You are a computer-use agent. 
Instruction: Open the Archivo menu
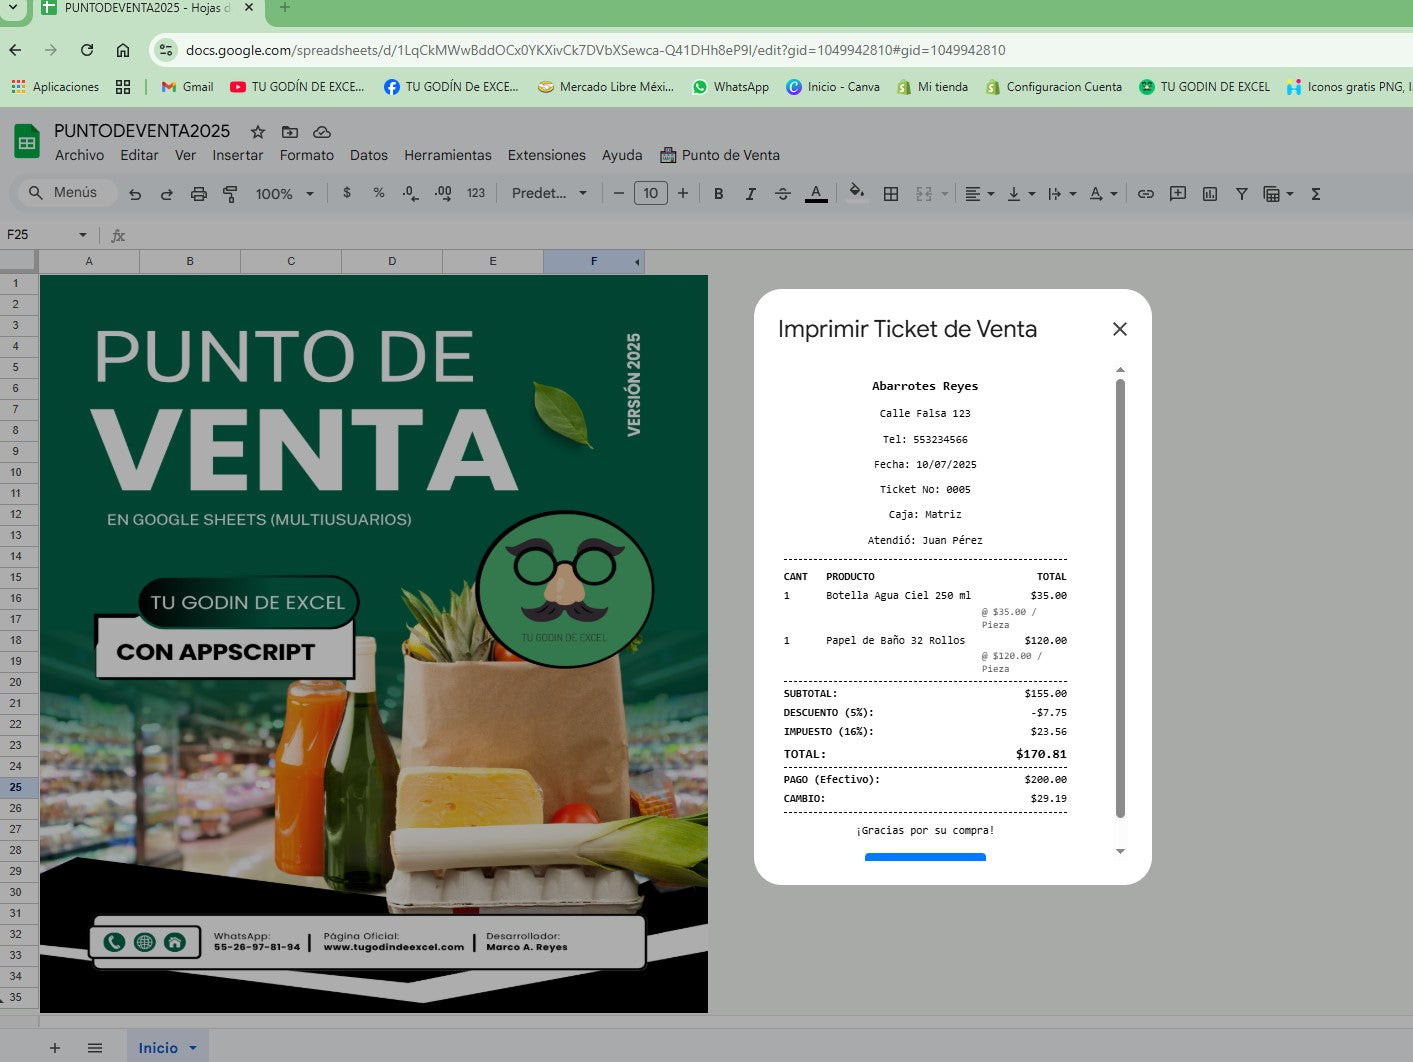pos(79,155)
